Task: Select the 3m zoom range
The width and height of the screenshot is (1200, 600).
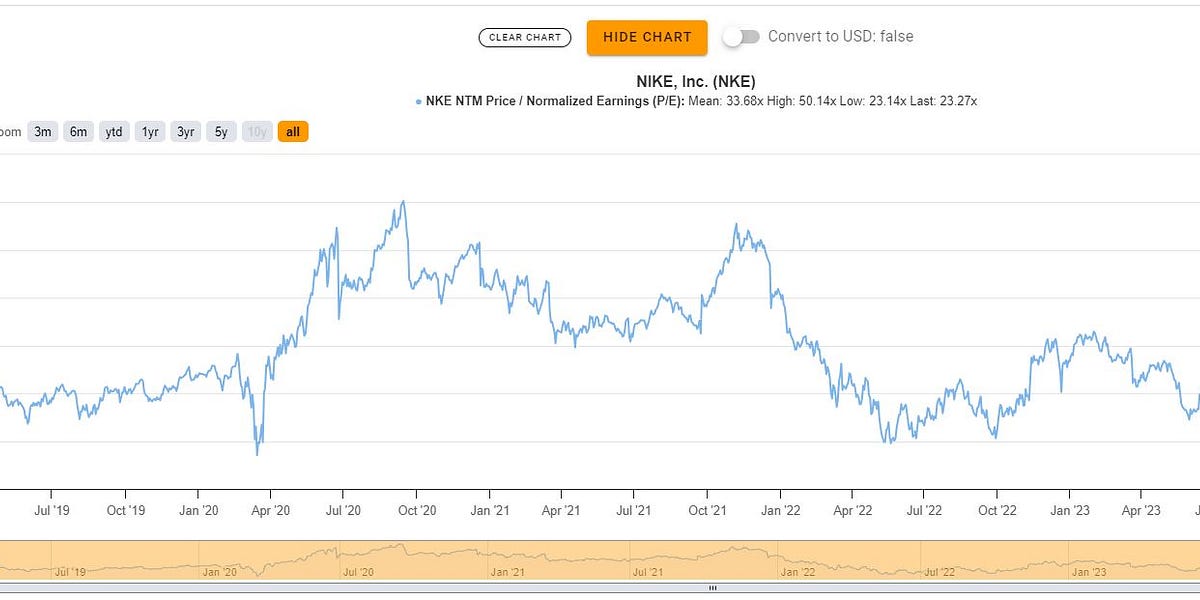Action: [42, 131]
